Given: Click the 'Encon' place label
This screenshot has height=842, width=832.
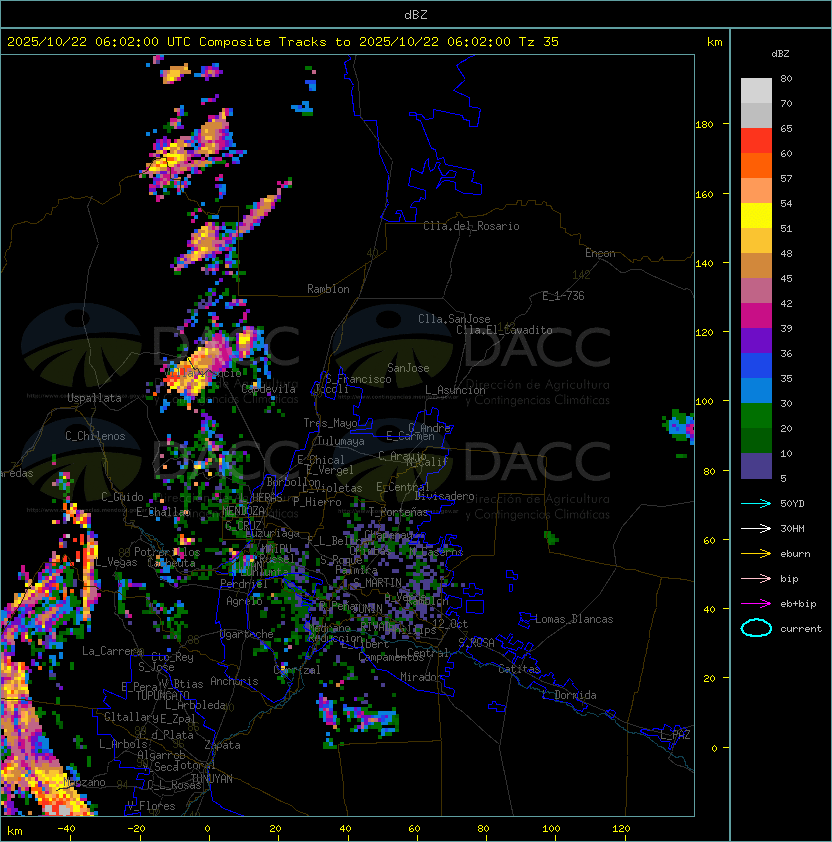Looking at the screenshot, I should tap(600, 253).
